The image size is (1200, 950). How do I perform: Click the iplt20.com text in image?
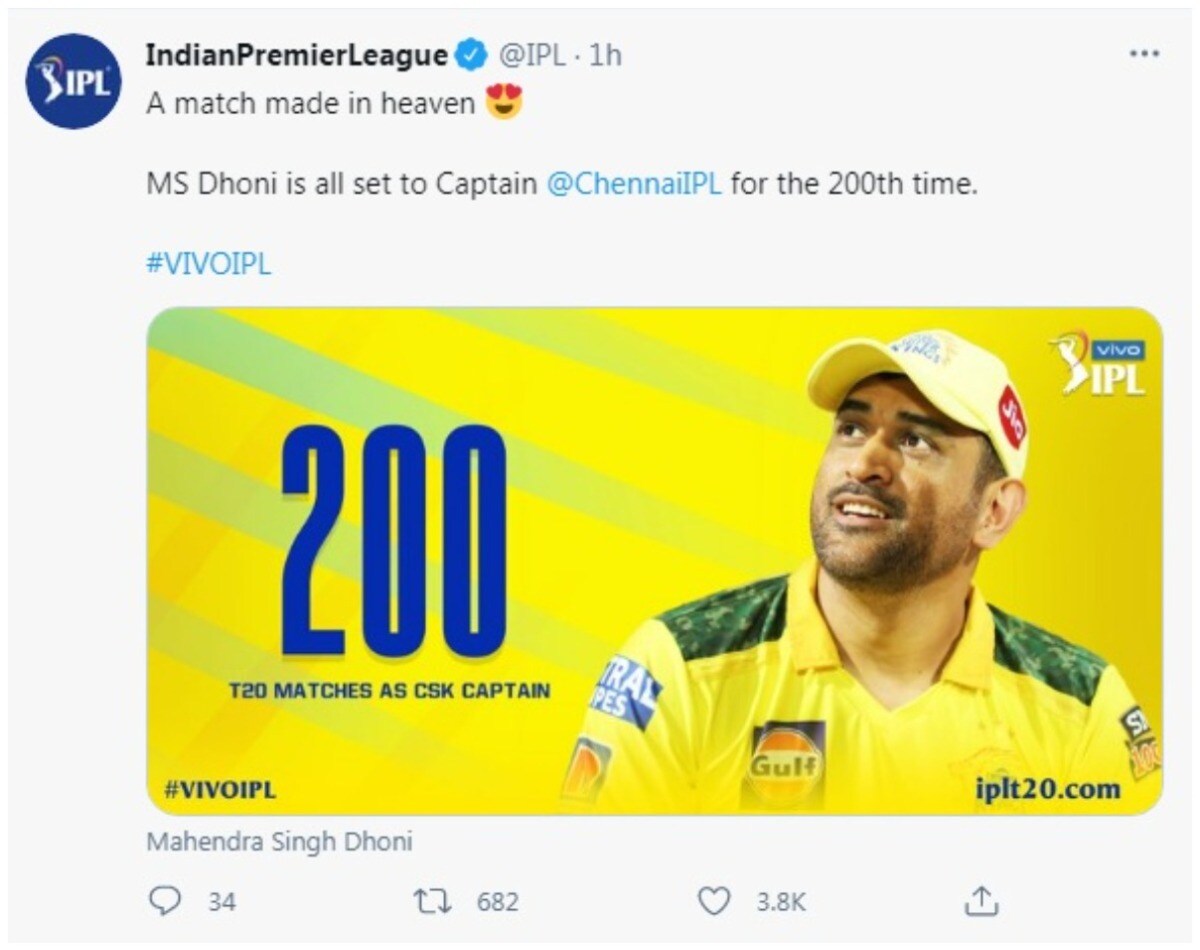(x=1048, y=790)
